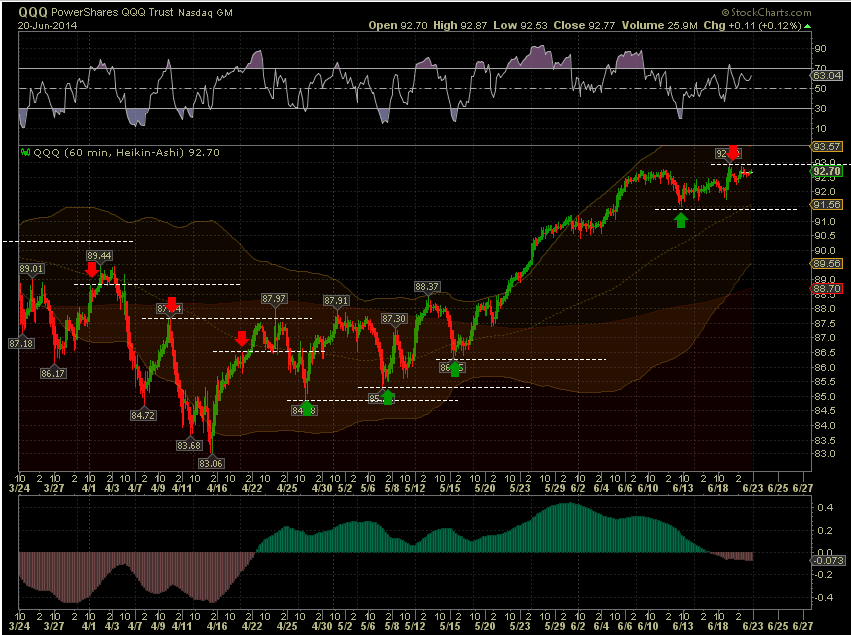
Task: Click the Nasdaq GM exchange label
Action: coord(205,12)
